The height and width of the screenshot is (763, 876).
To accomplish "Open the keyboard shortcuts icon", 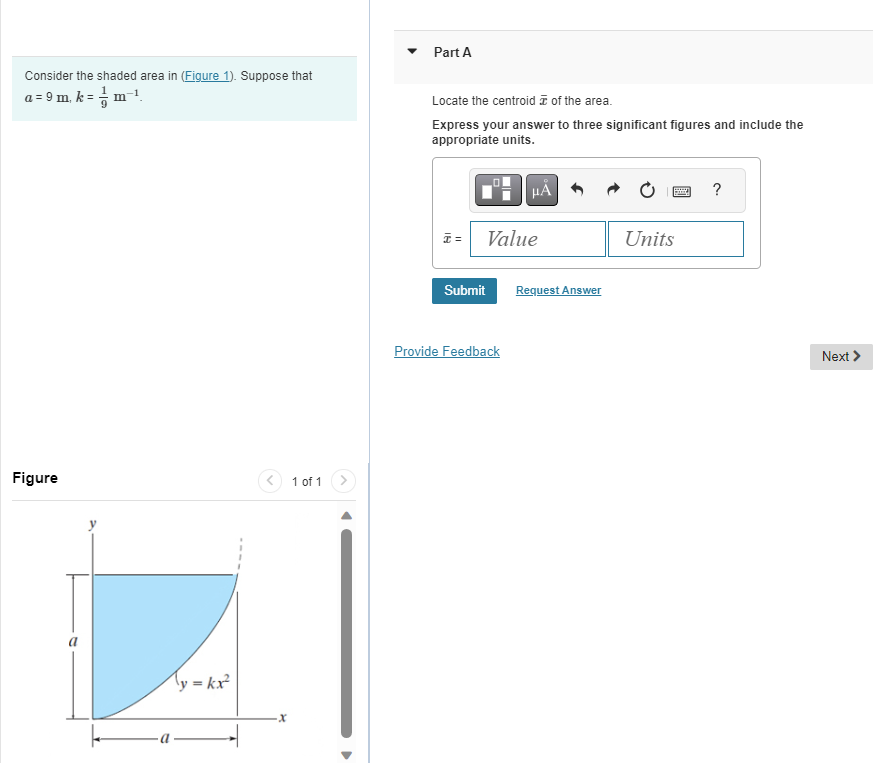I will coord(682,189).
